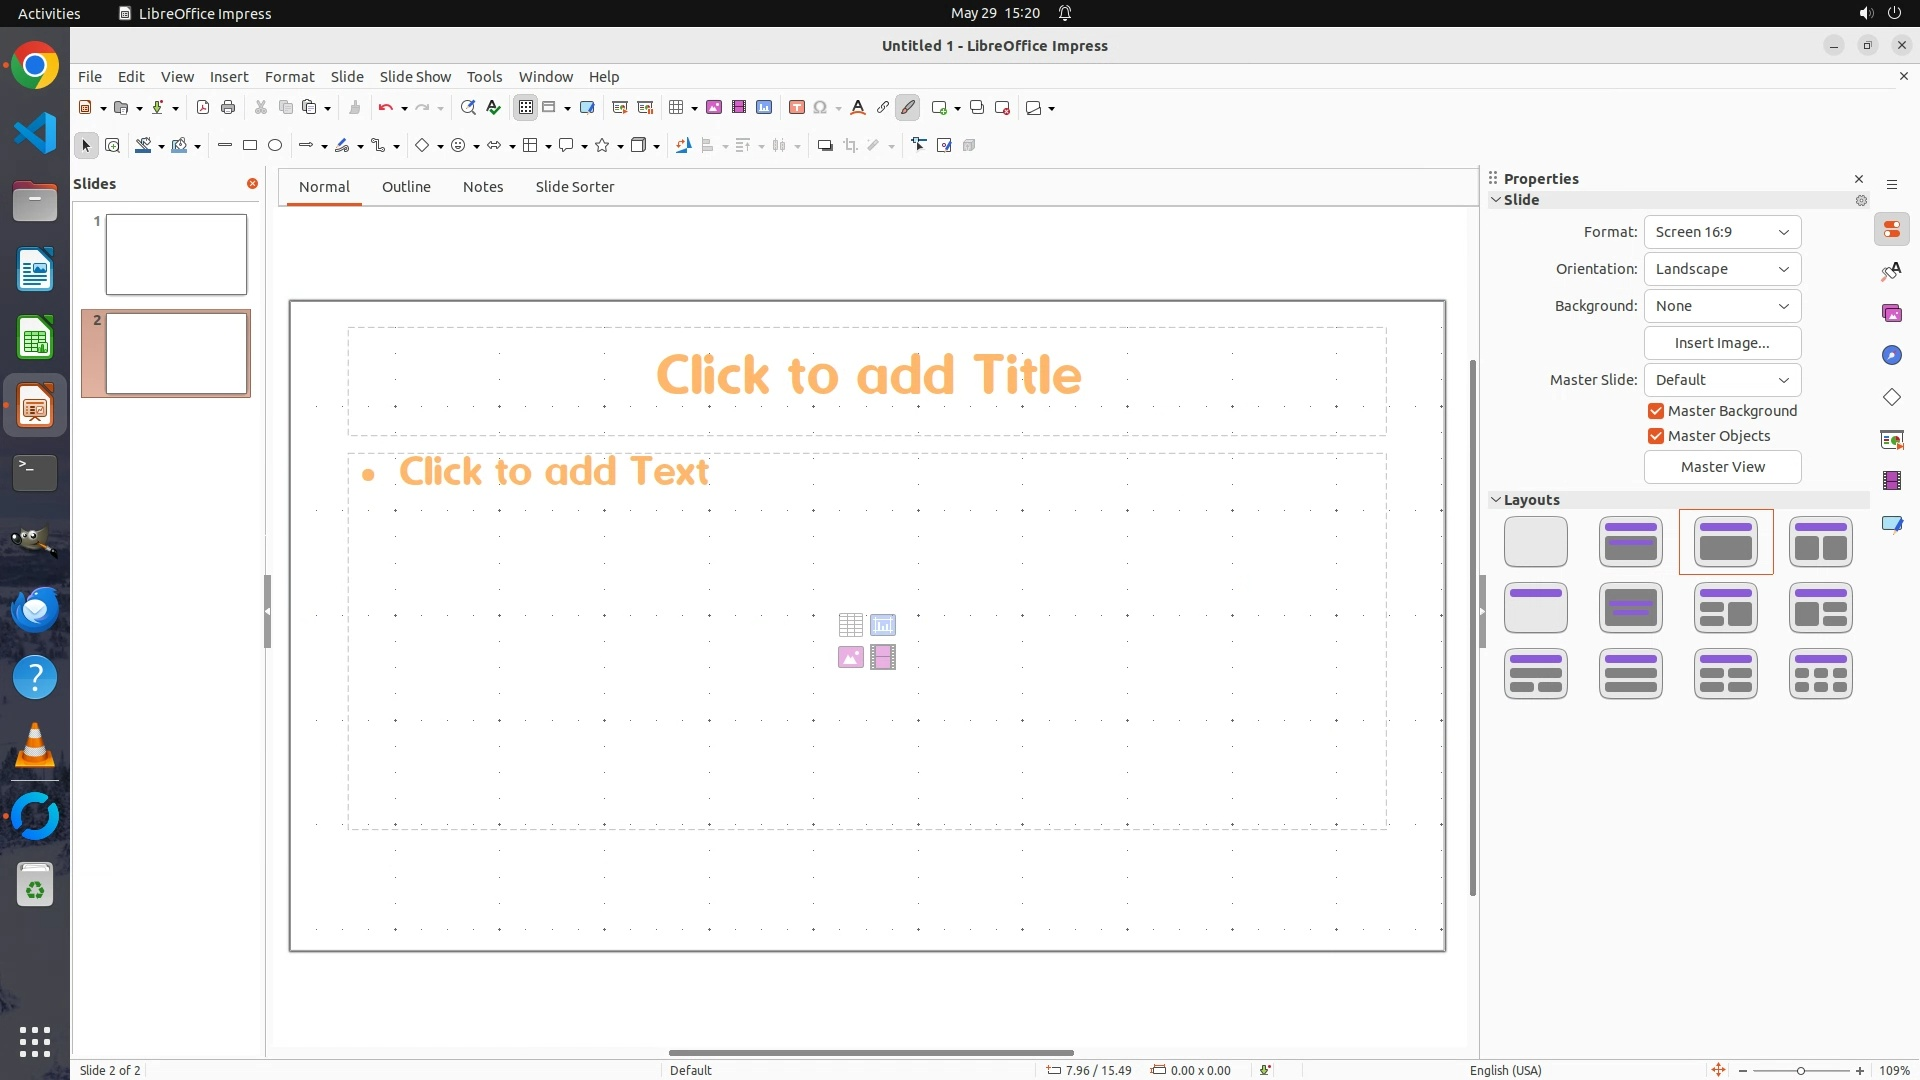Collapse the Layouts section
1920x1080 pixels.
coord(1496,500)
